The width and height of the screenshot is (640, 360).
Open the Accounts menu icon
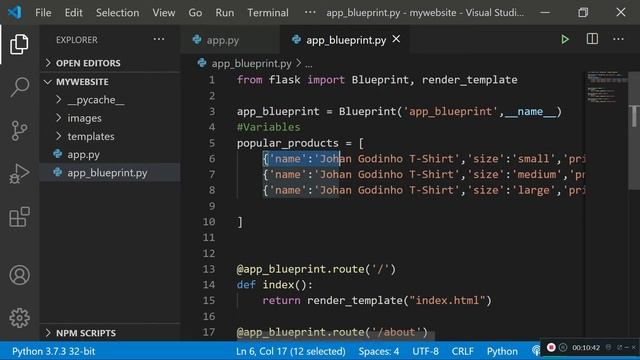tap(19, 275)
